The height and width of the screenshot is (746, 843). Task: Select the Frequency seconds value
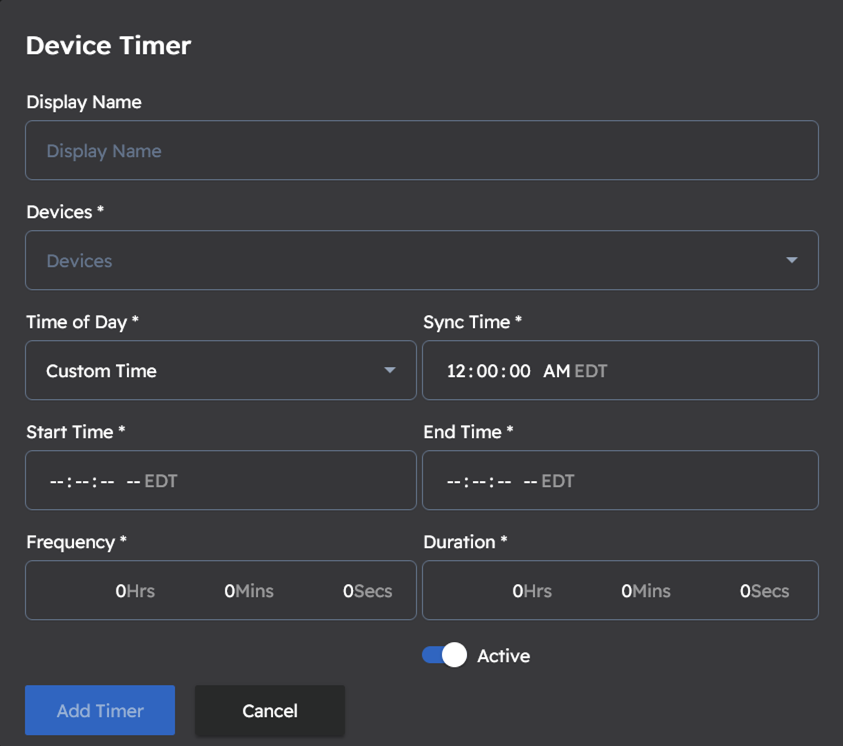[346, 590]
